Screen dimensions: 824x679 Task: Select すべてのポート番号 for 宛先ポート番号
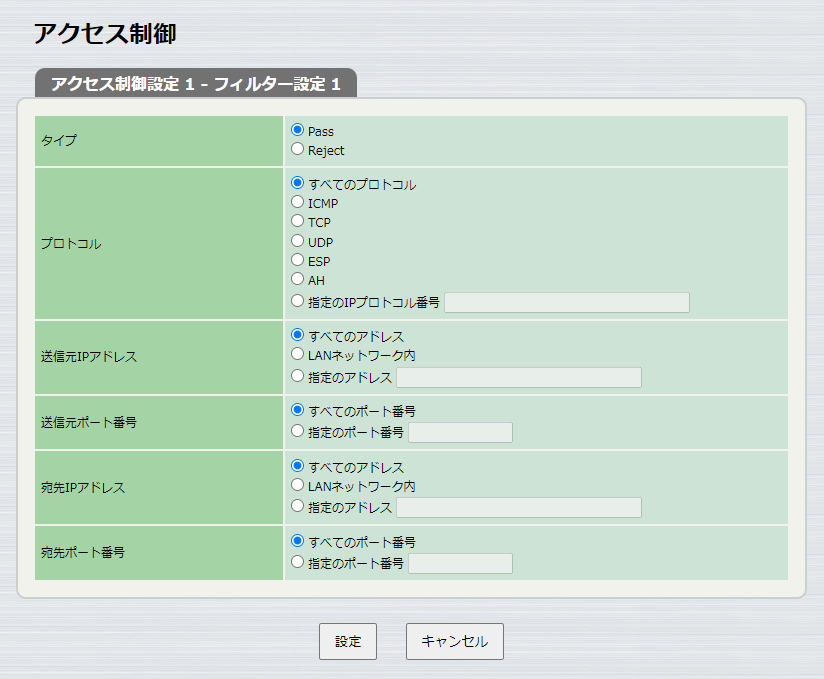(297, 542)
